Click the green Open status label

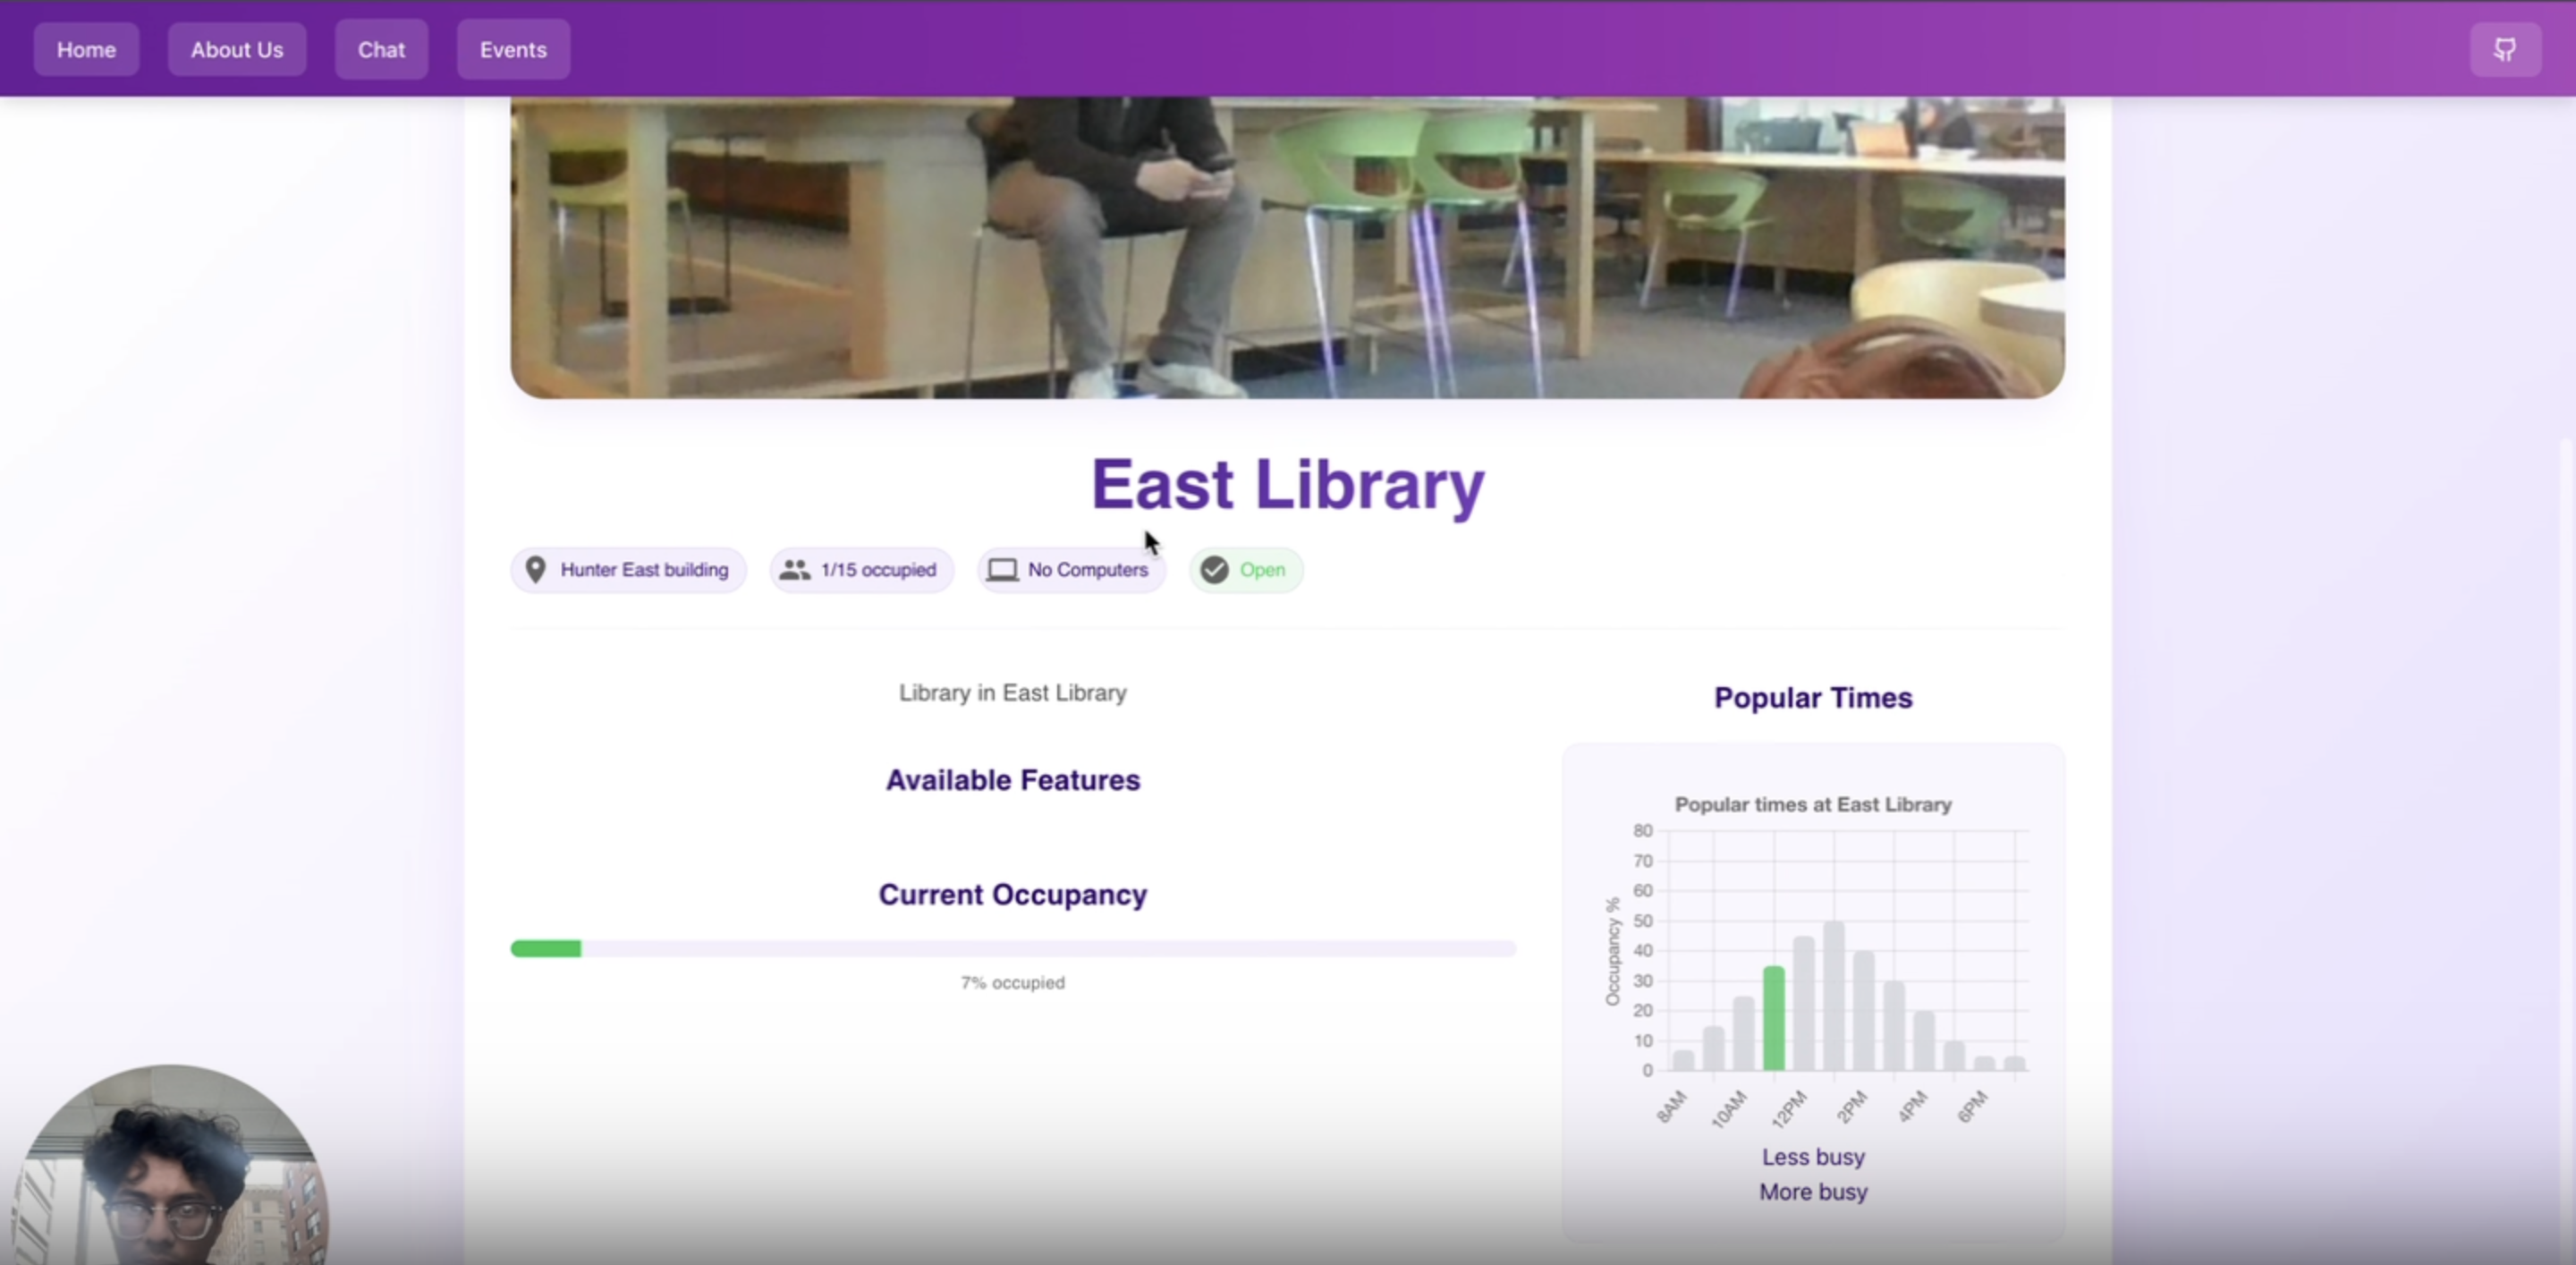pyautogui.click(x=1262, y=570)
